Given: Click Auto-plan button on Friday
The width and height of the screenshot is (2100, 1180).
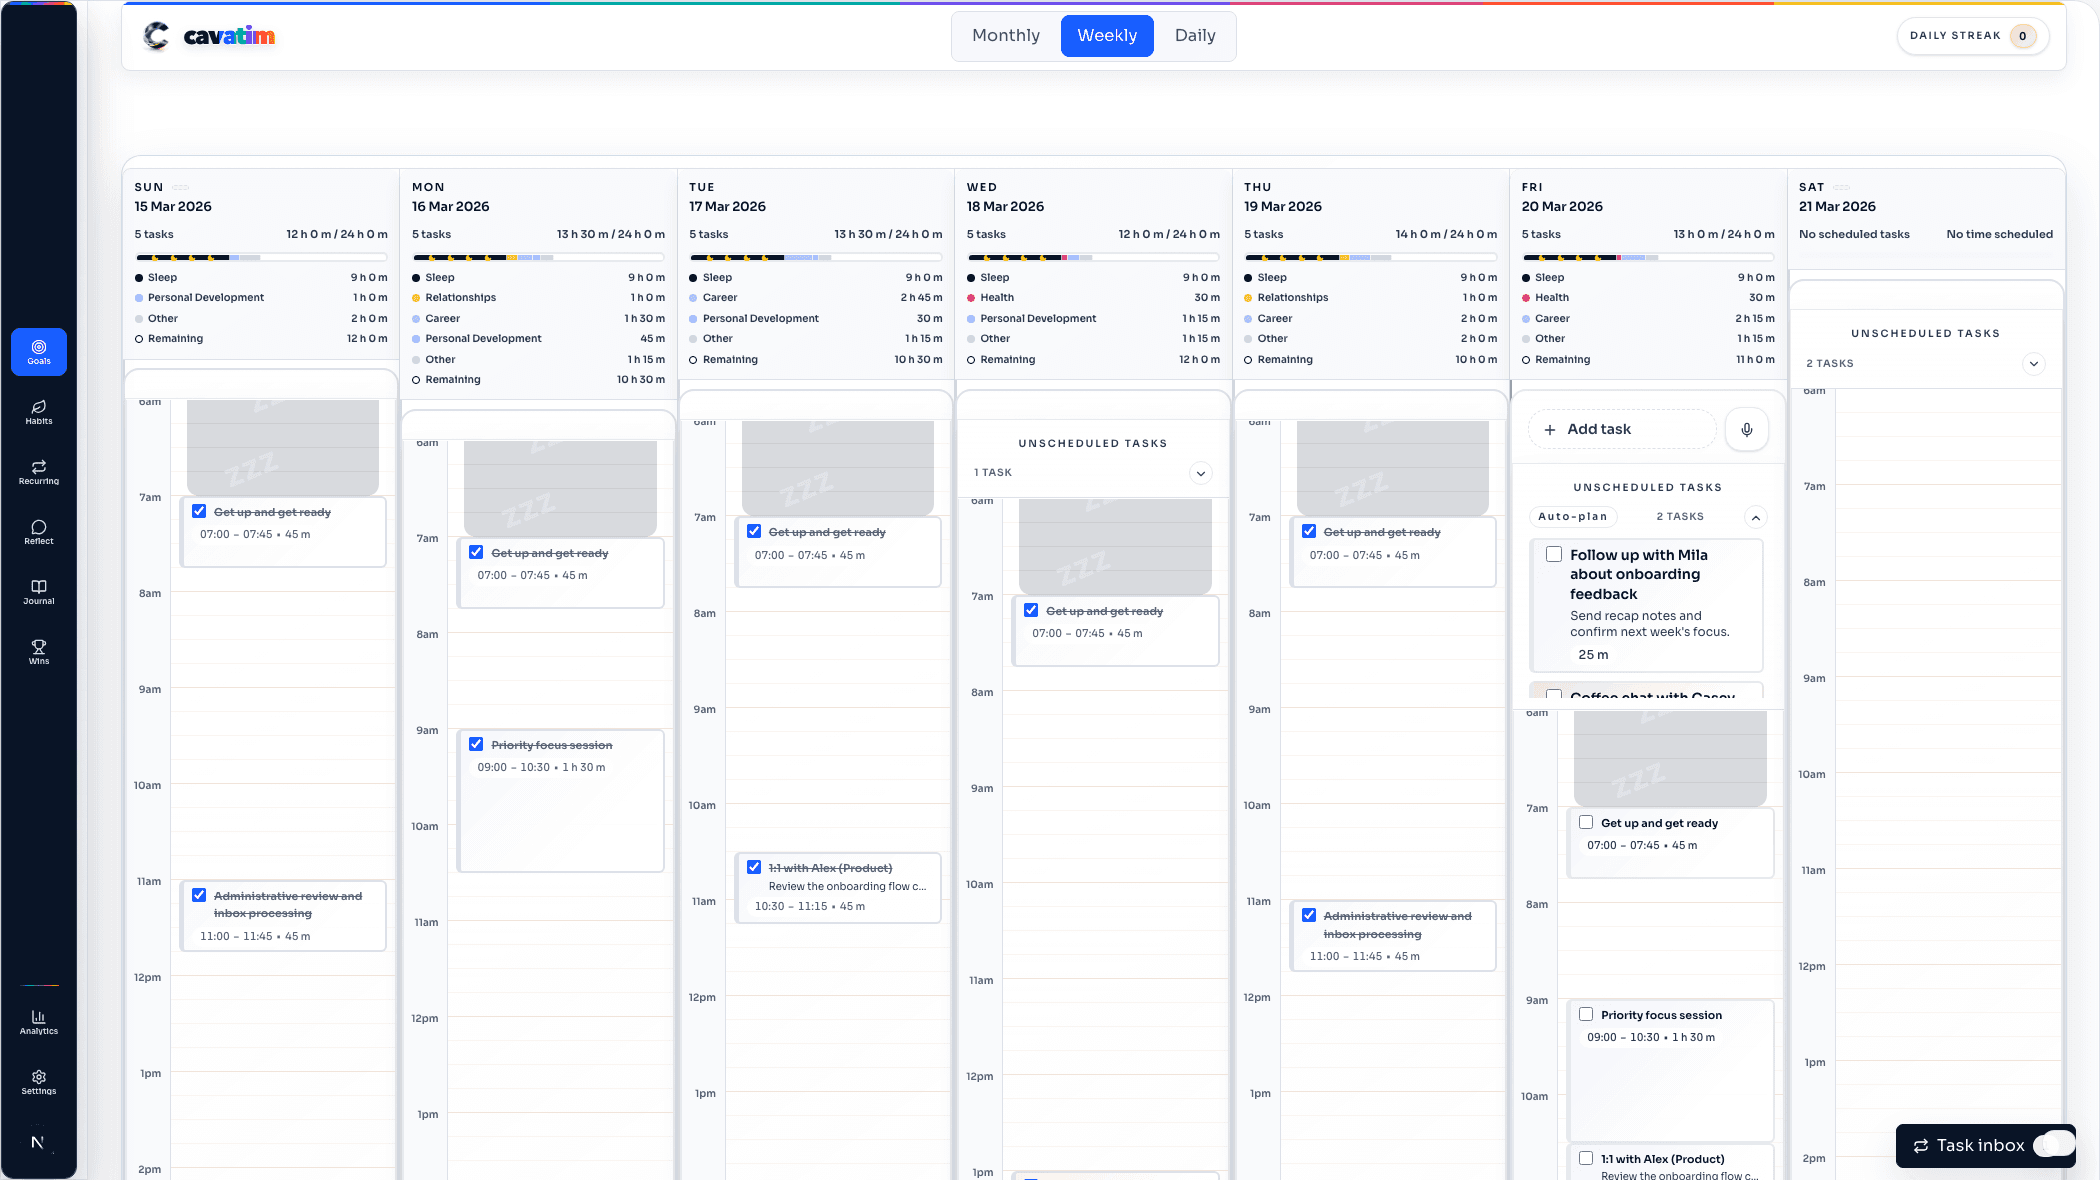Looking at the screenshot, I should (1573, 517).
